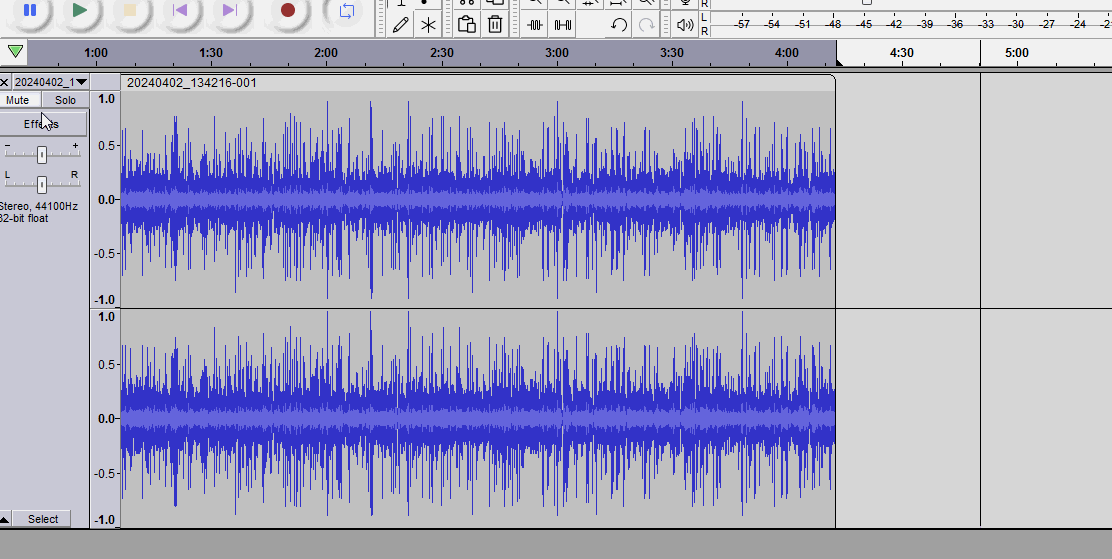
Task: Mute the 20240402 track
Action: click(18, 100)
